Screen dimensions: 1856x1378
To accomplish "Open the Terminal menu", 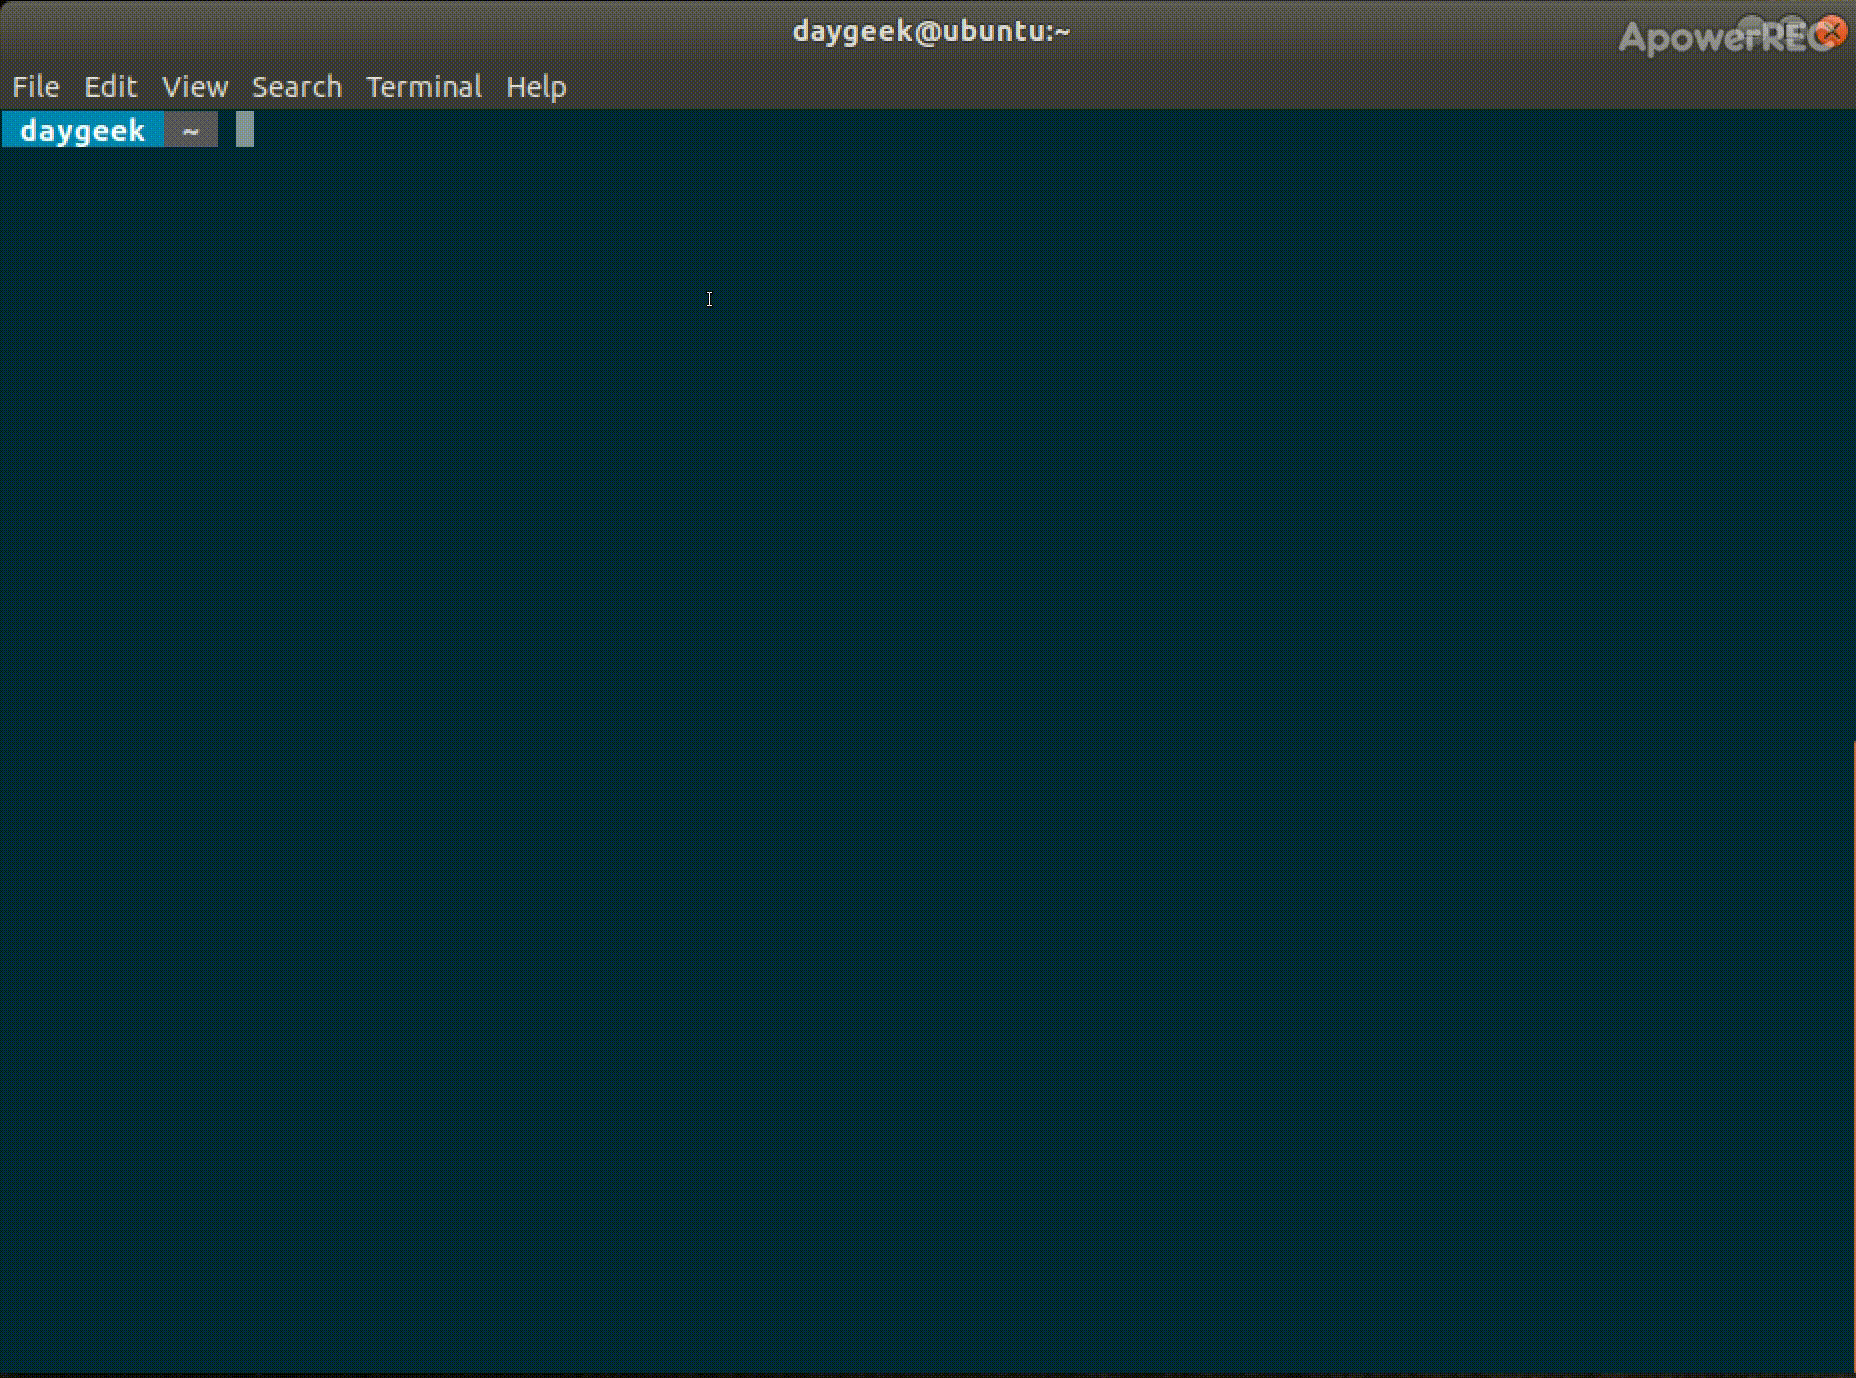I will tap(424, 87).
